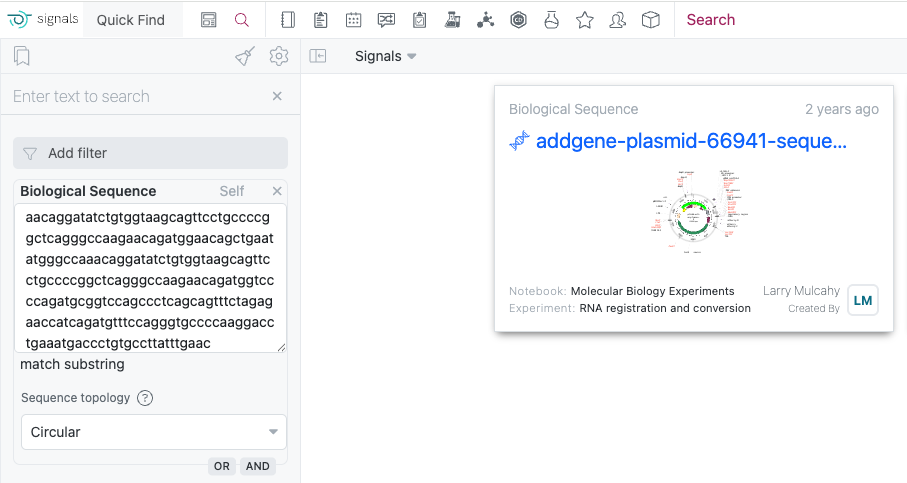This screenshot has width=907, height=483.
Task: Open saved searches bookmark icon
Action: [21, 57]
